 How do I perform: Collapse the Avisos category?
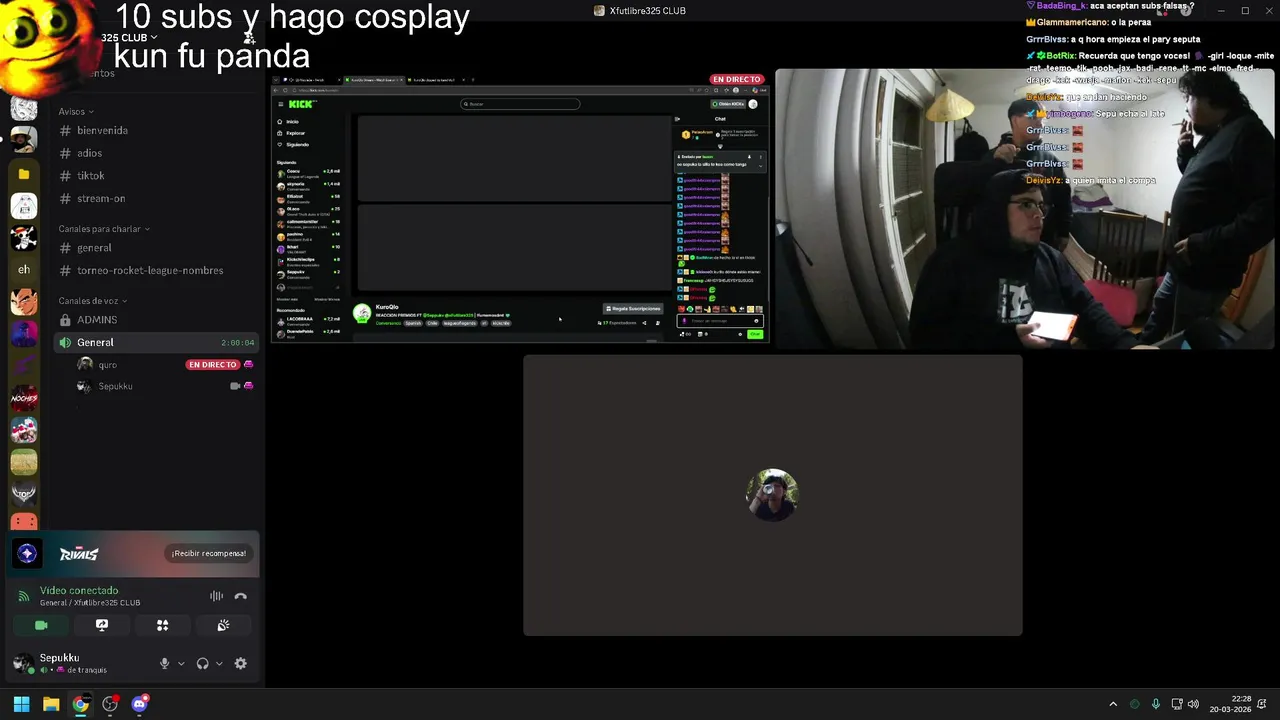76,112
